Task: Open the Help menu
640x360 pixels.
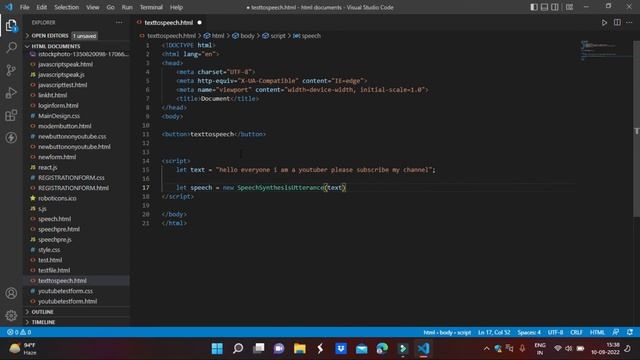Action: point(176,7)
